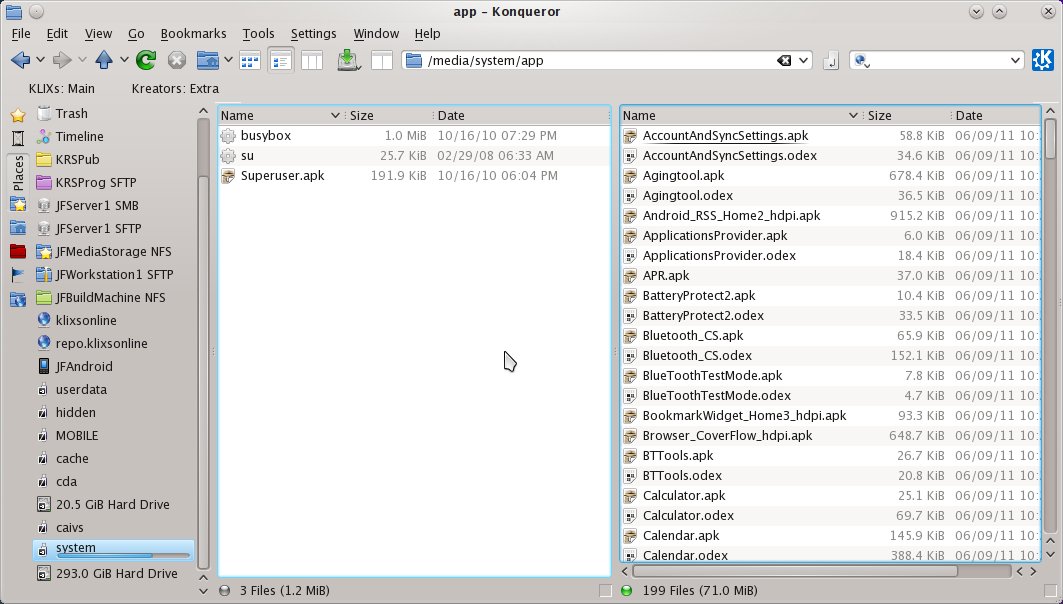The height and width of the screenshot is (604, 1063).
Task: Click the web search input field
Action: click(x=939, y=60)
